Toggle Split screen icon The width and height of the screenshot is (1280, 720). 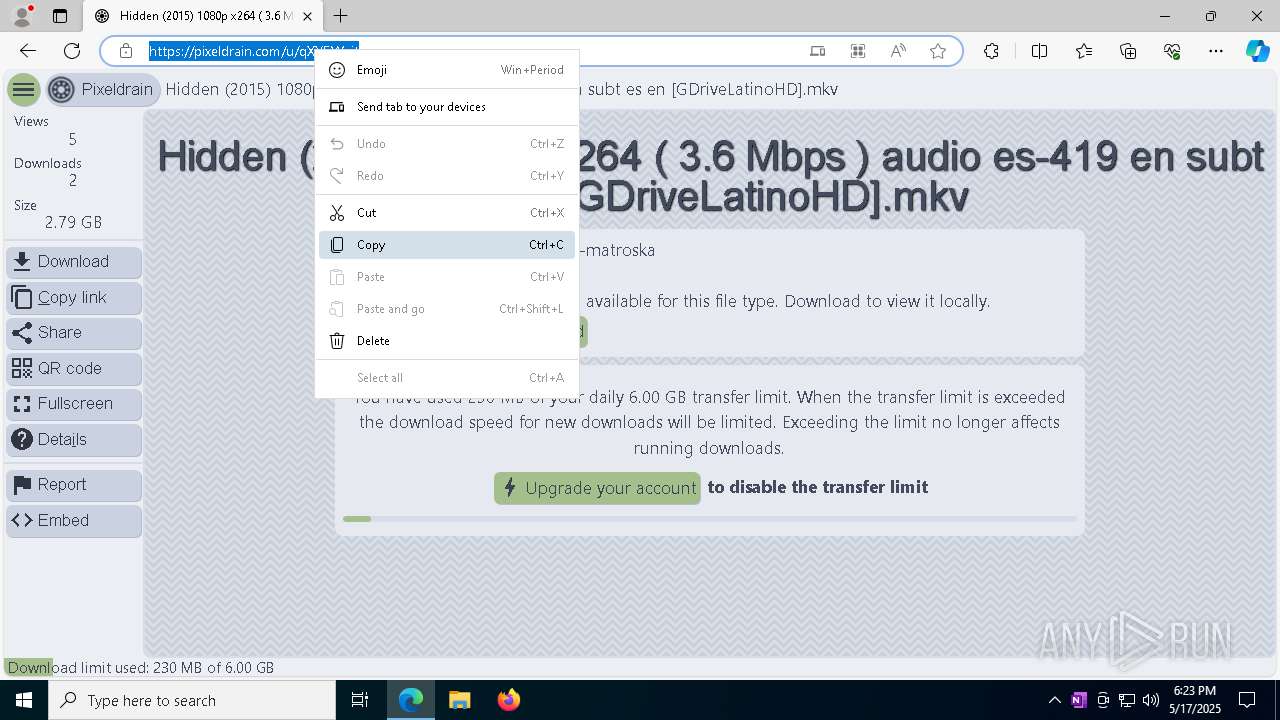(x=1039, y=51)
